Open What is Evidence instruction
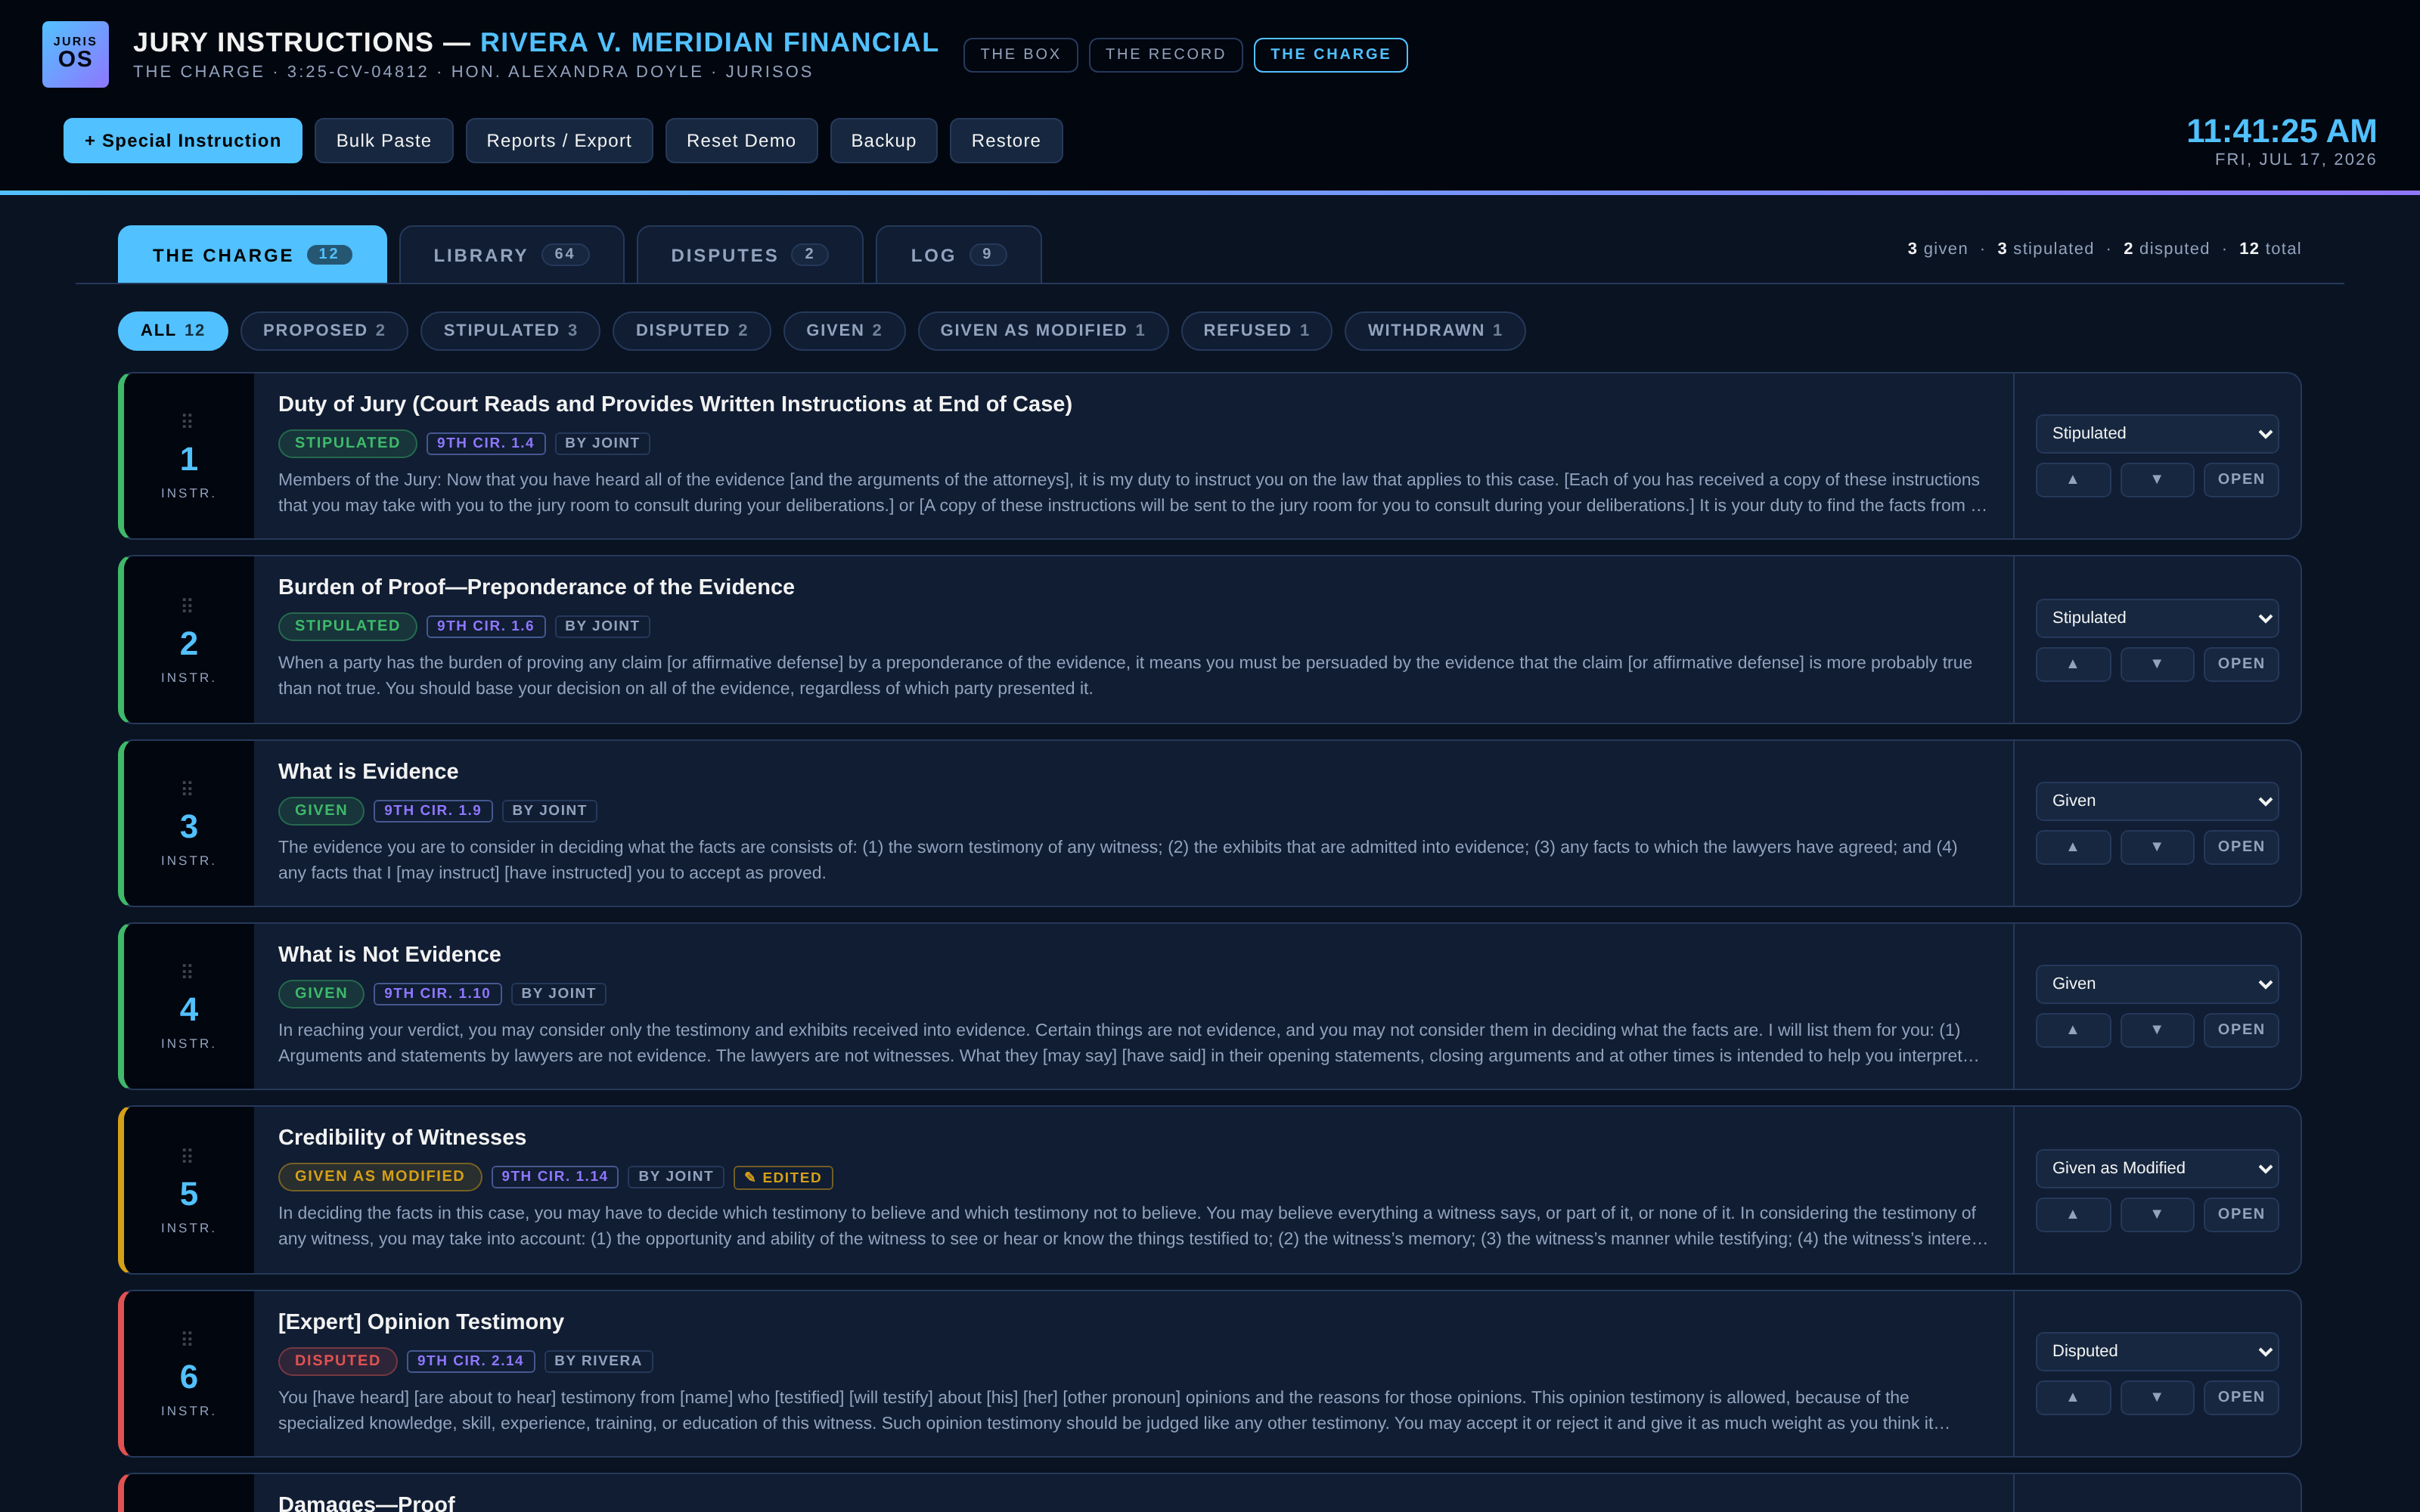Image resolution: width=2420 pixels, height=1512 pixels. (2241, 847)
